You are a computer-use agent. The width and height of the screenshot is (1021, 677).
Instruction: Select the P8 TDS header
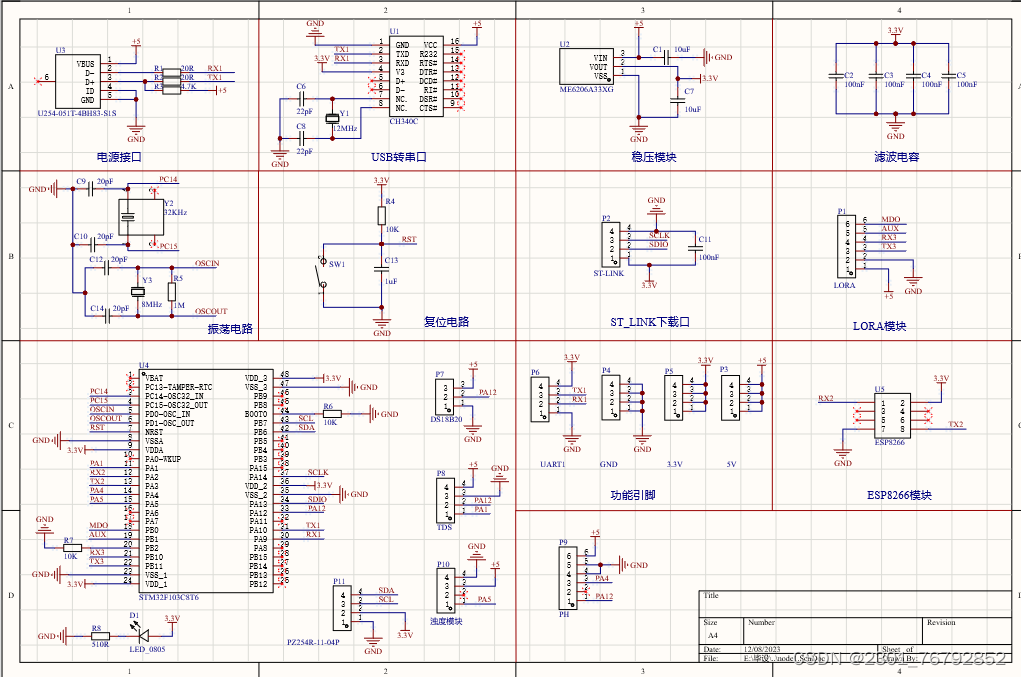pyautogui.click(x=445, y=499)
